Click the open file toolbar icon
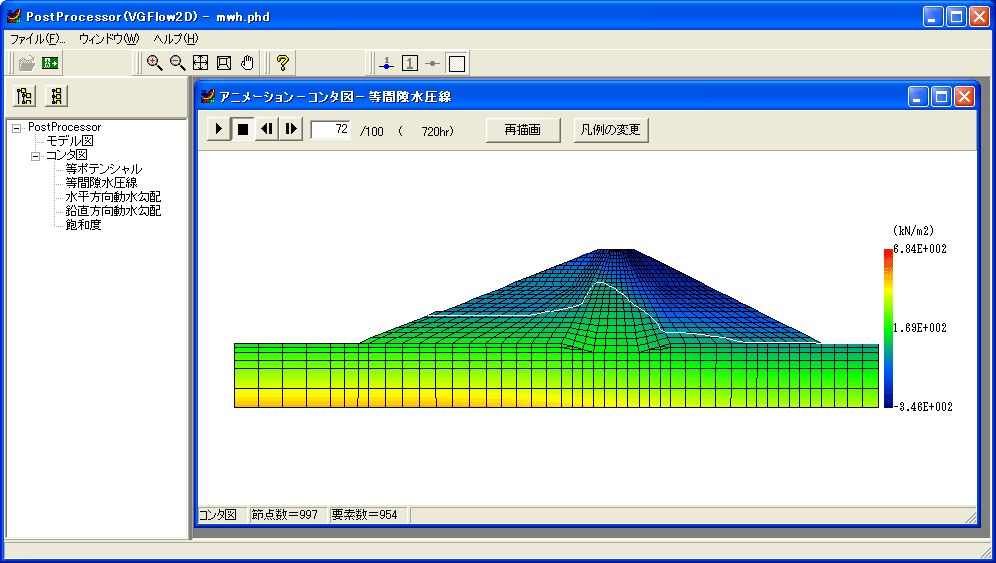Viewport: 996px width, 563px height. coord(27,63)
